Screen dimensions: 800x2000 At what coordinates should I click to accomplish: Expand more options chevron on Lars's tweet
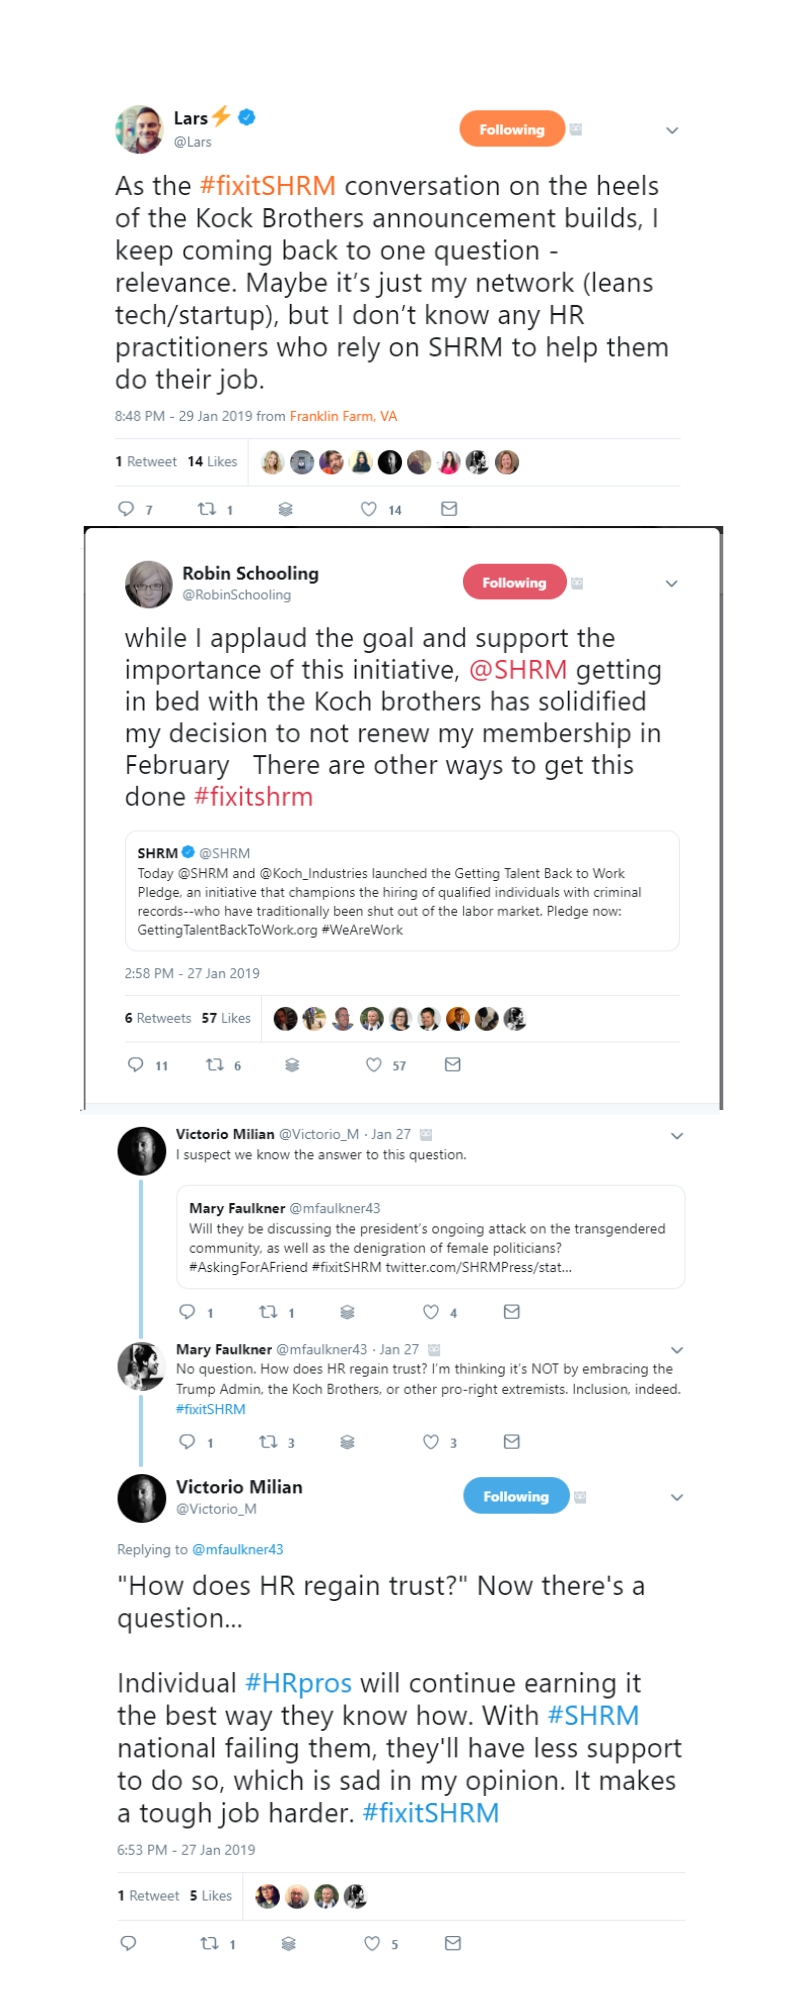[672, 130]
